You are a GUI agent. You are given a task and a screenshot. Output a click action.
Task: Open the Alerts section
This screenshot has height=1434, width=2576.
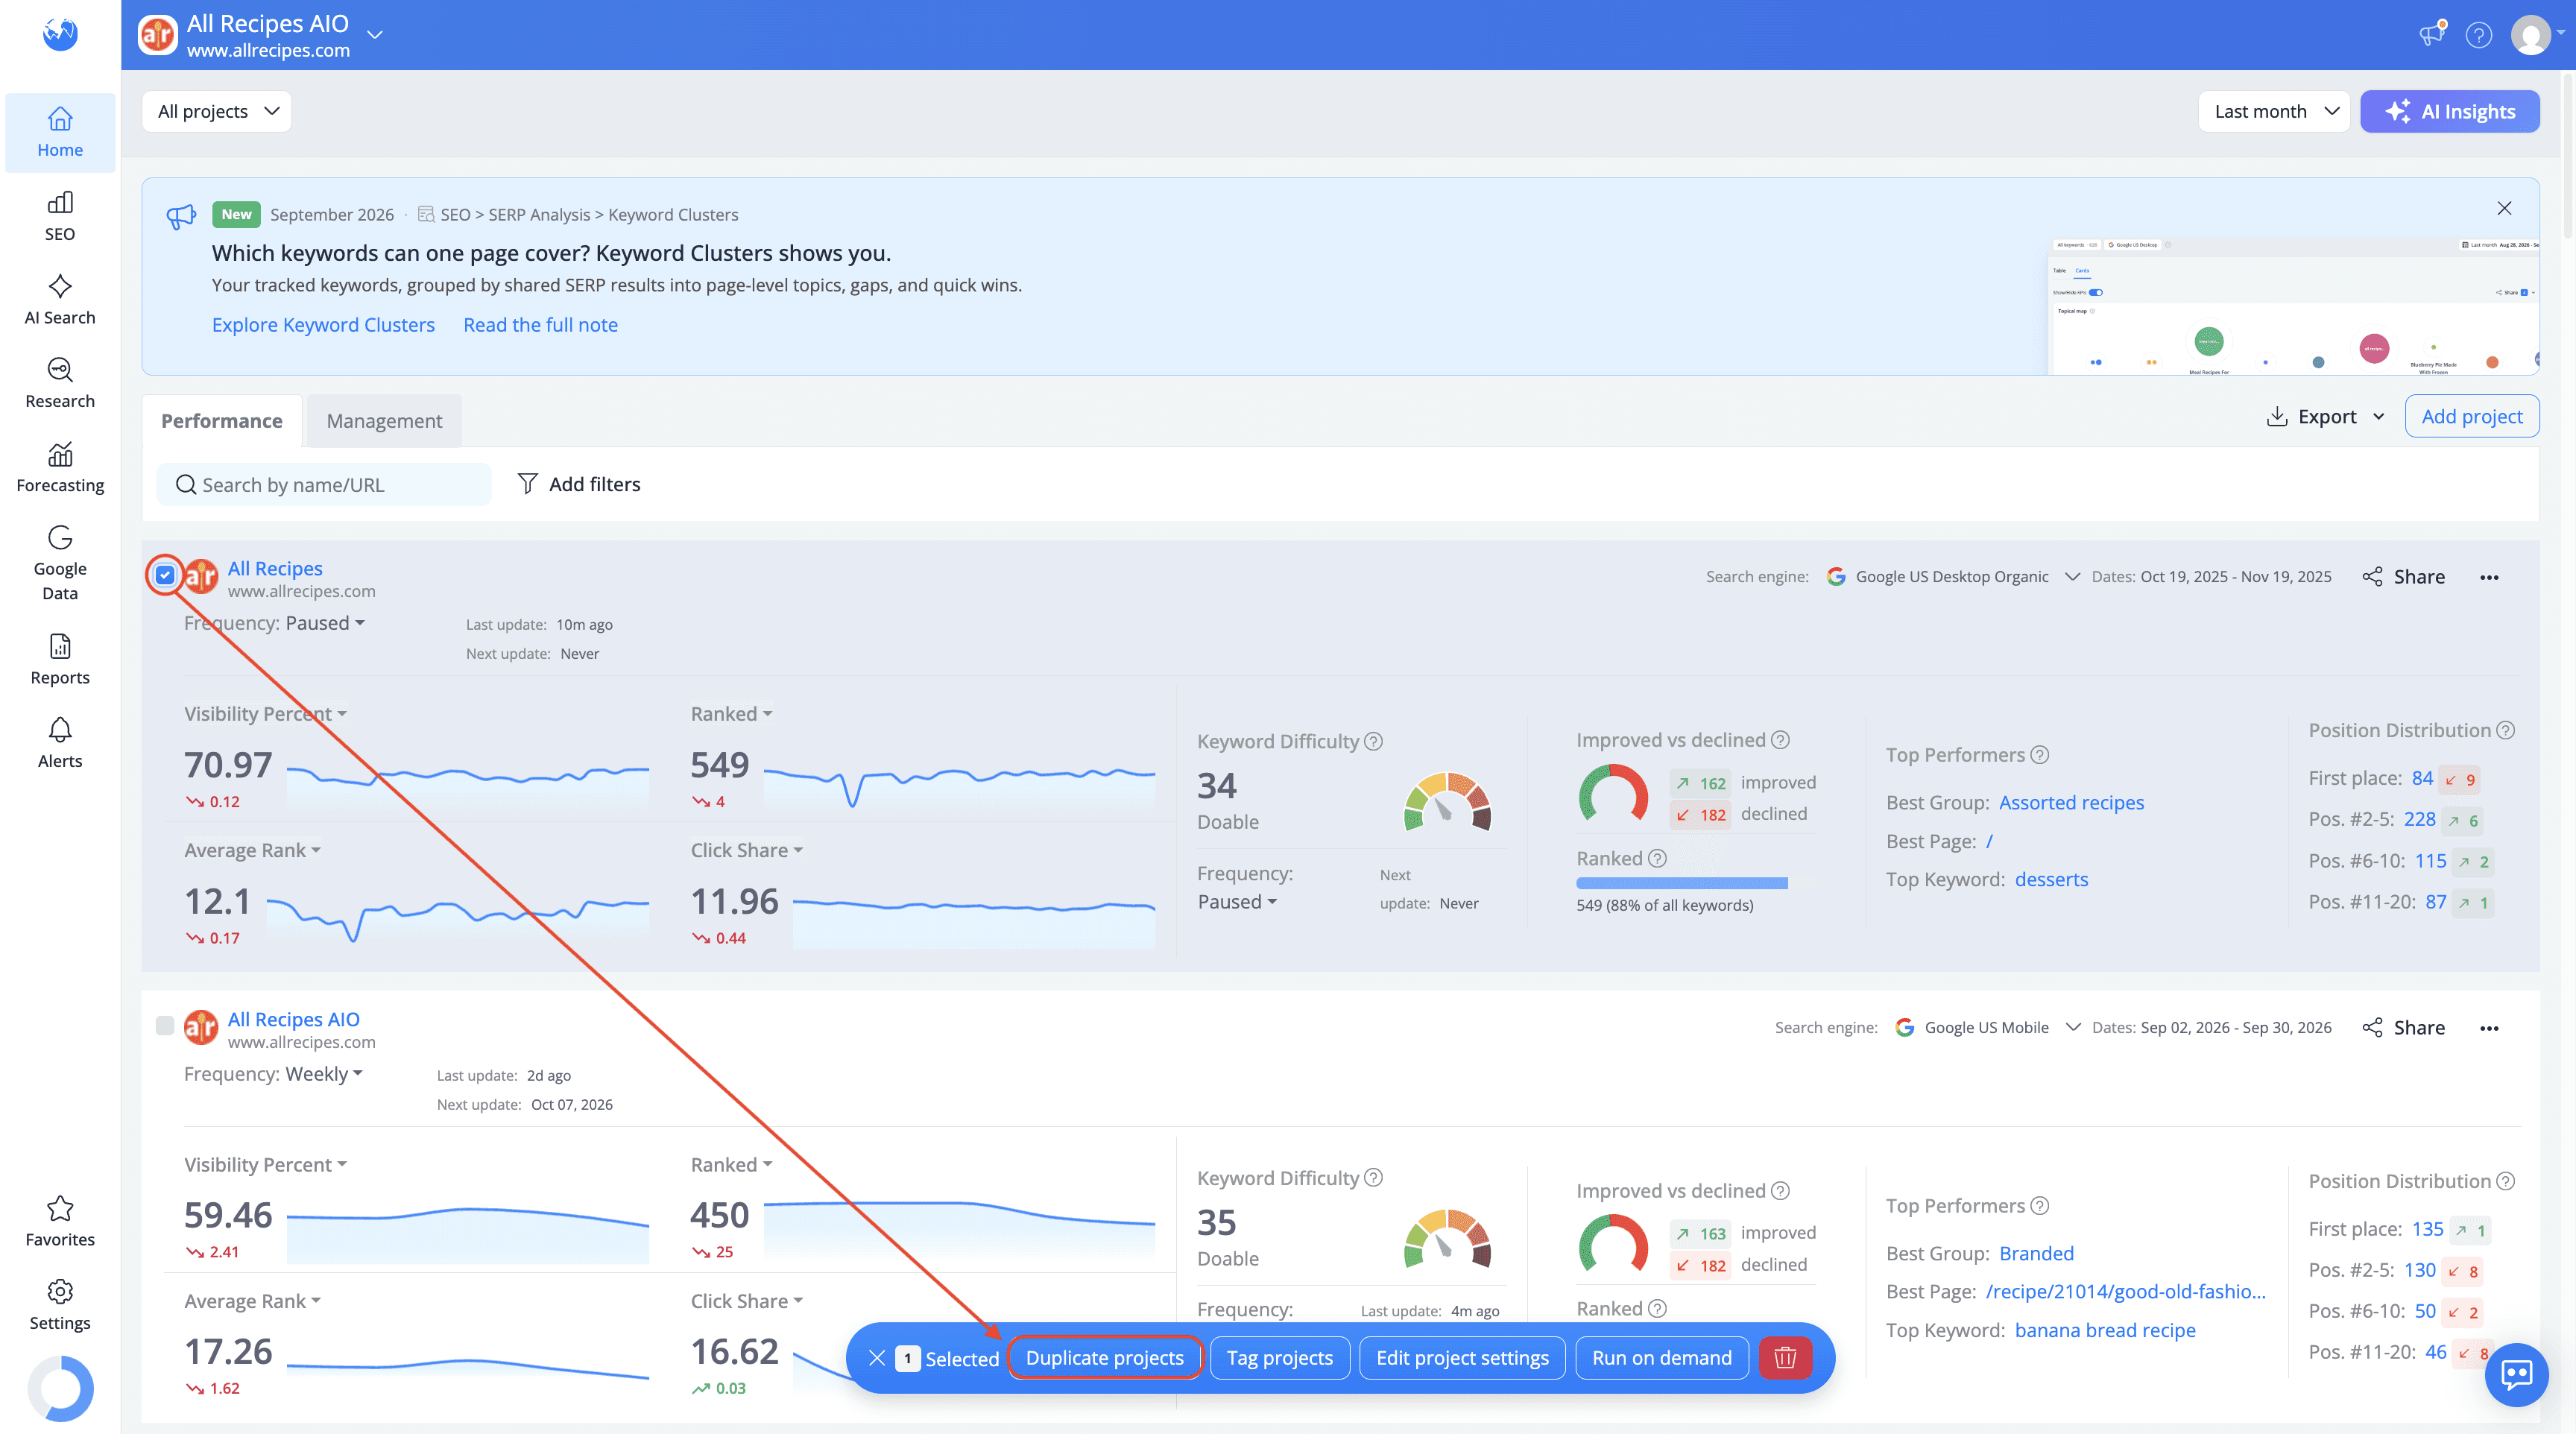pos(60,744)
